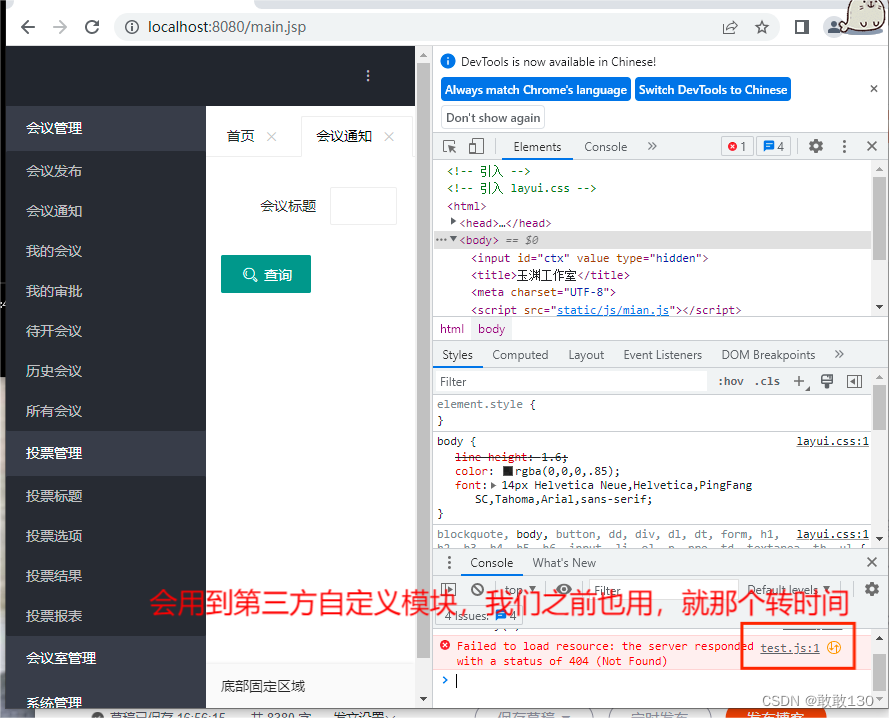This screenshot has width=889, height=718.
Task: Click Don't show again
Action: pyautogui.click(x=493, y=117)
